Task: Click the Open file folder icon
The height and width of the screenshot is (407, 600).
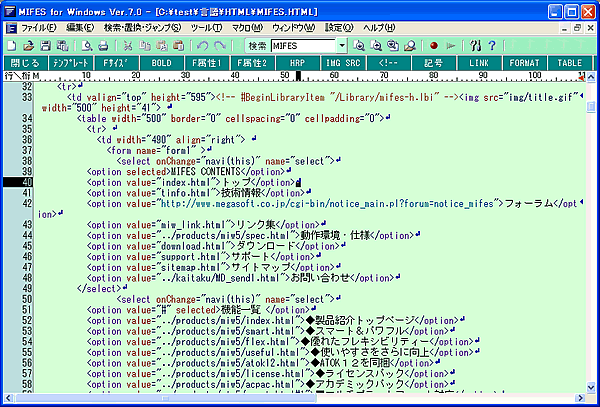Action: tap(28, 46)
